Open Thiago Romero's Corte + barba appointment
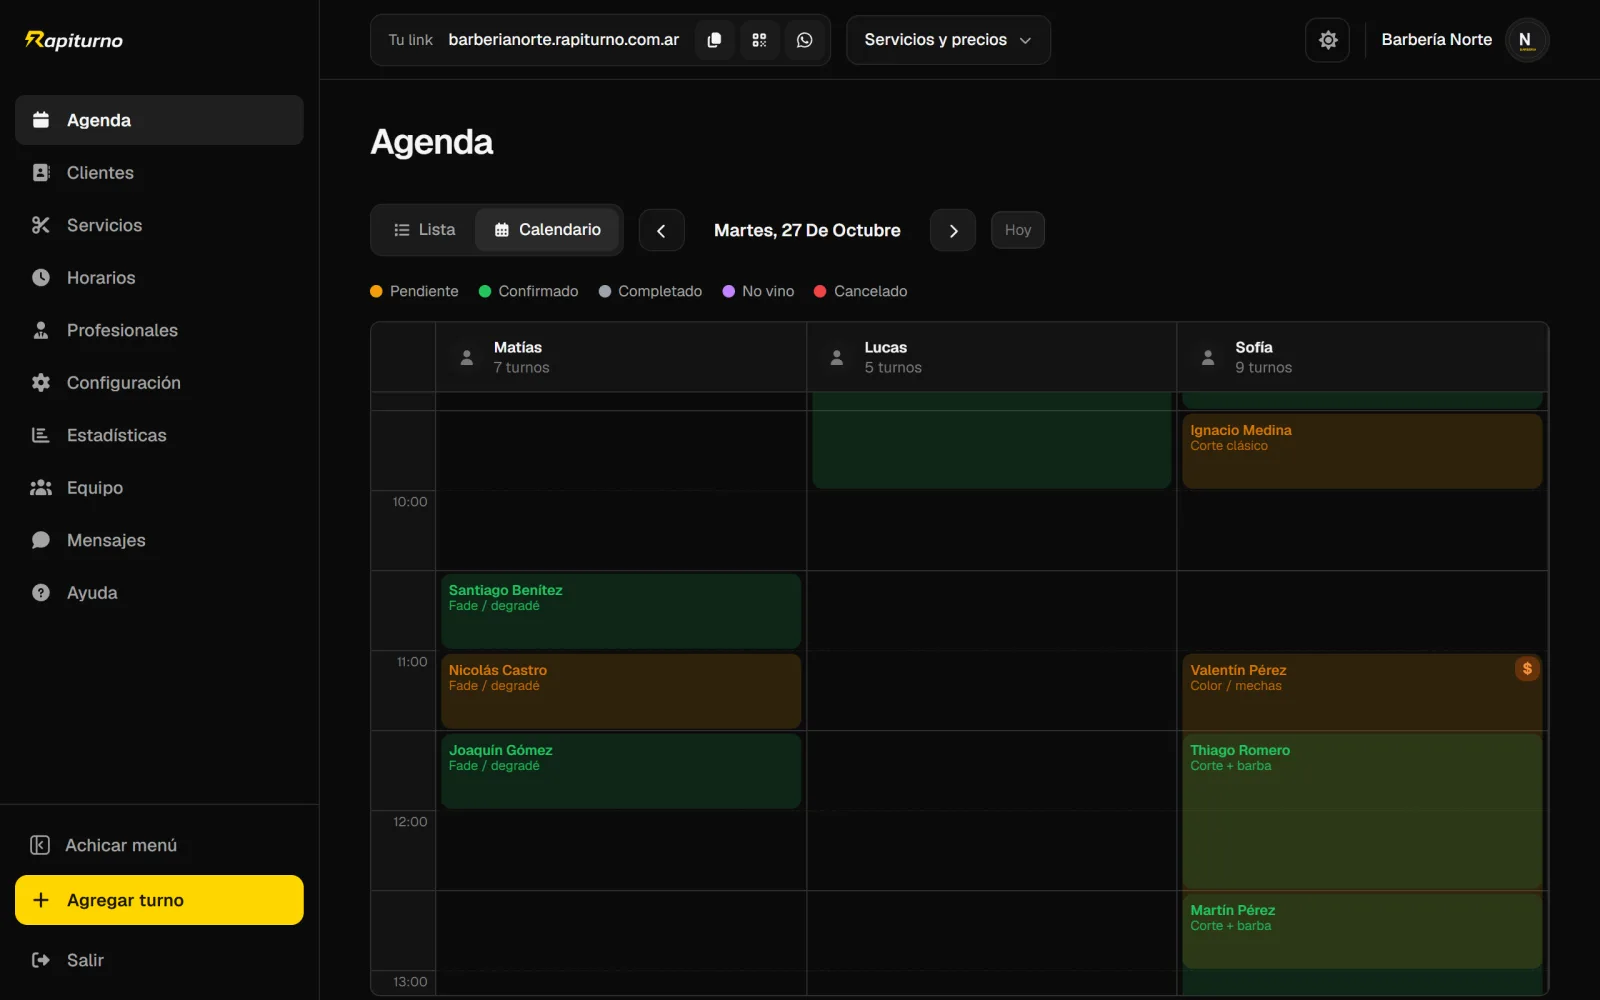 pyautogui.click(x=1362, y=811)
